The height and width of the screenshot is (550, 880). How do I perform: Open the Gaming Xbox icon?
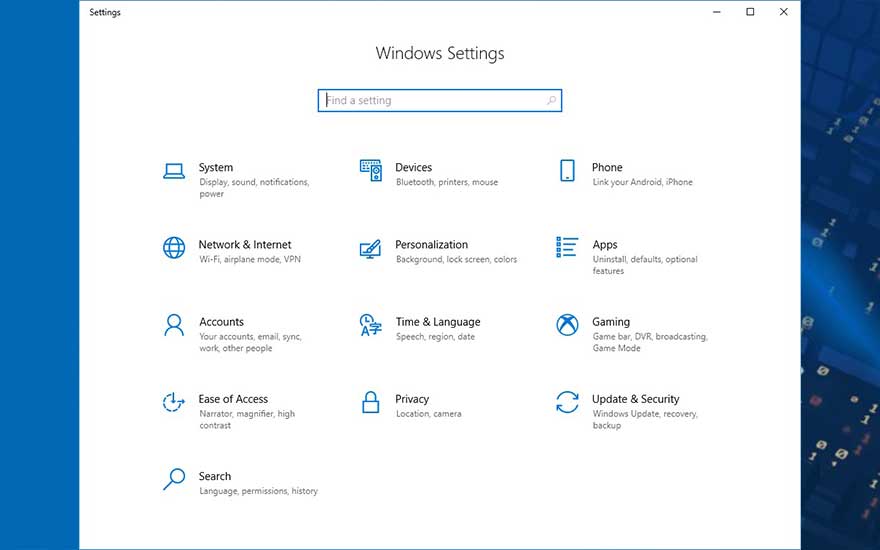(x=567, y=324)
